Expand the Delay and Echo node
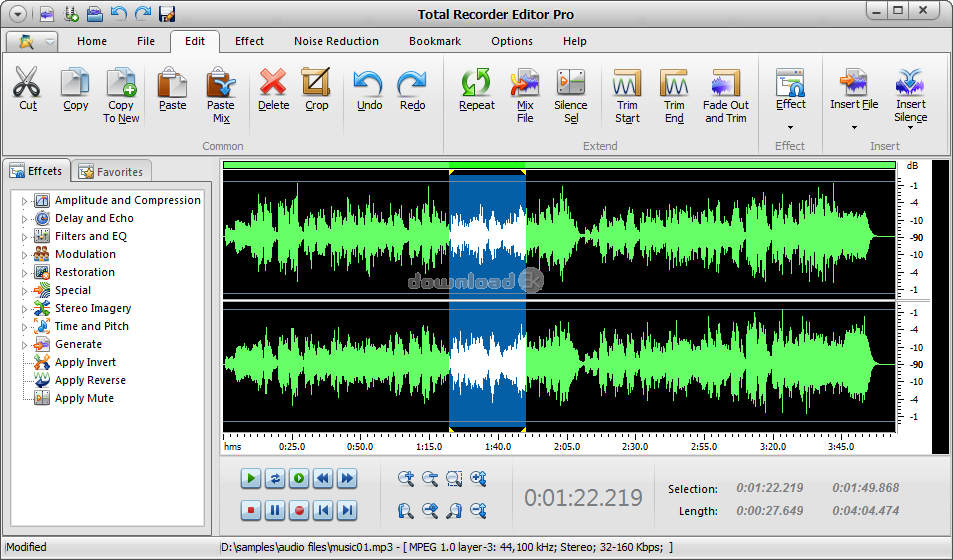The height and width of the screenshot is (560, 953). (x=24, y=219)
